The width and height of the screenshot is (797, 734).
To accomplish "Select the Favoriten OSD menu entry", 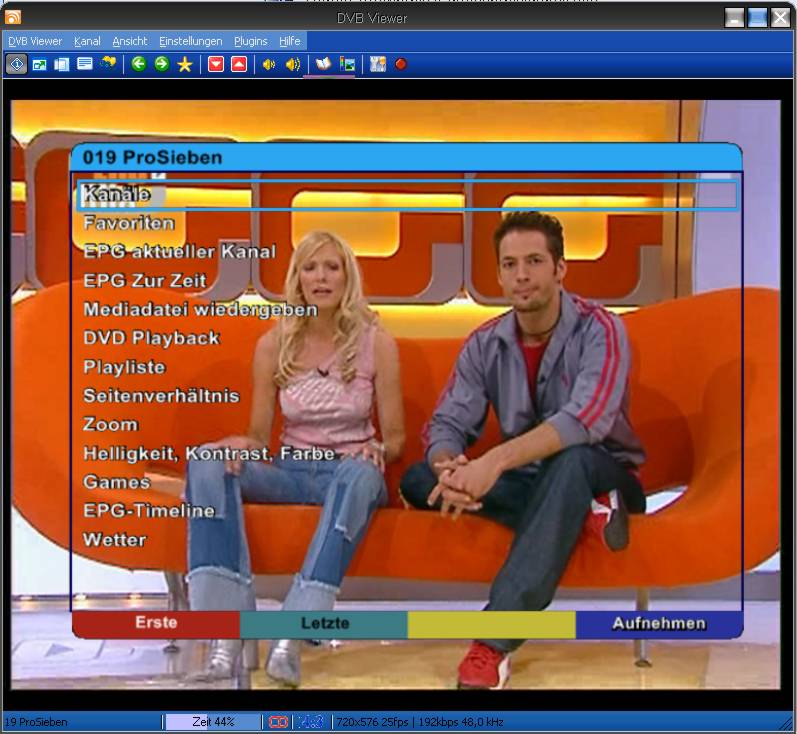I will (129, 223).
